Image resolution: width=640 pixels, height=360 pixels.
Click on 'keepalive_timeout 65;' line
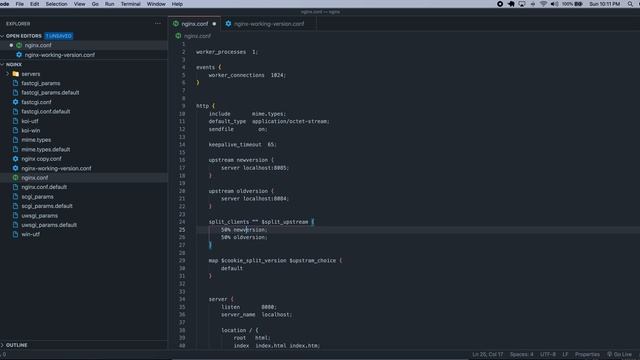(242, 144)
